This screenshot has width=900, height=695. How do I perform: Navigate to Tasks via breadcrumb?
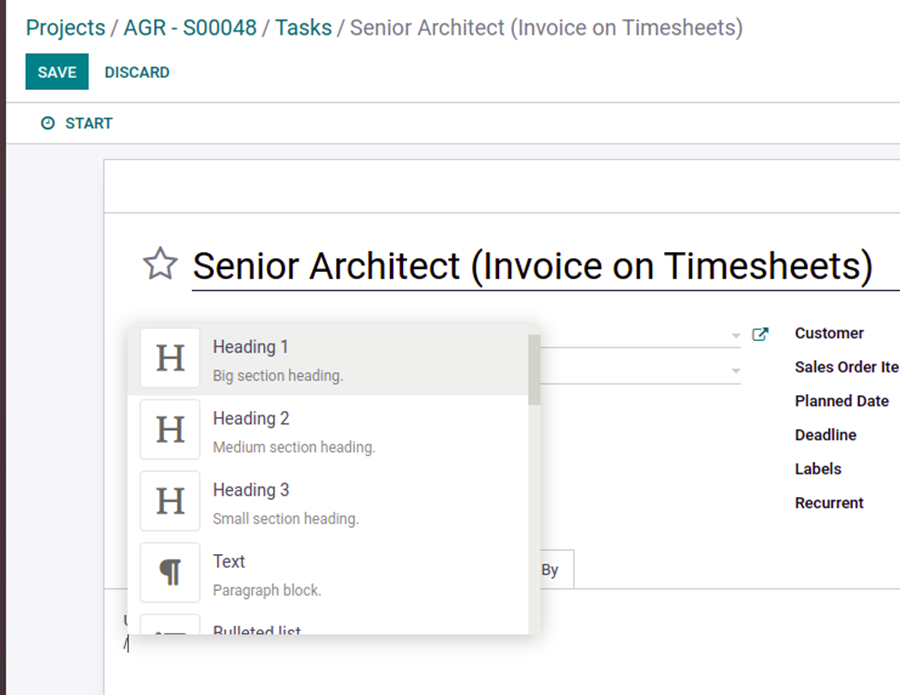click(x=303, y=27)
